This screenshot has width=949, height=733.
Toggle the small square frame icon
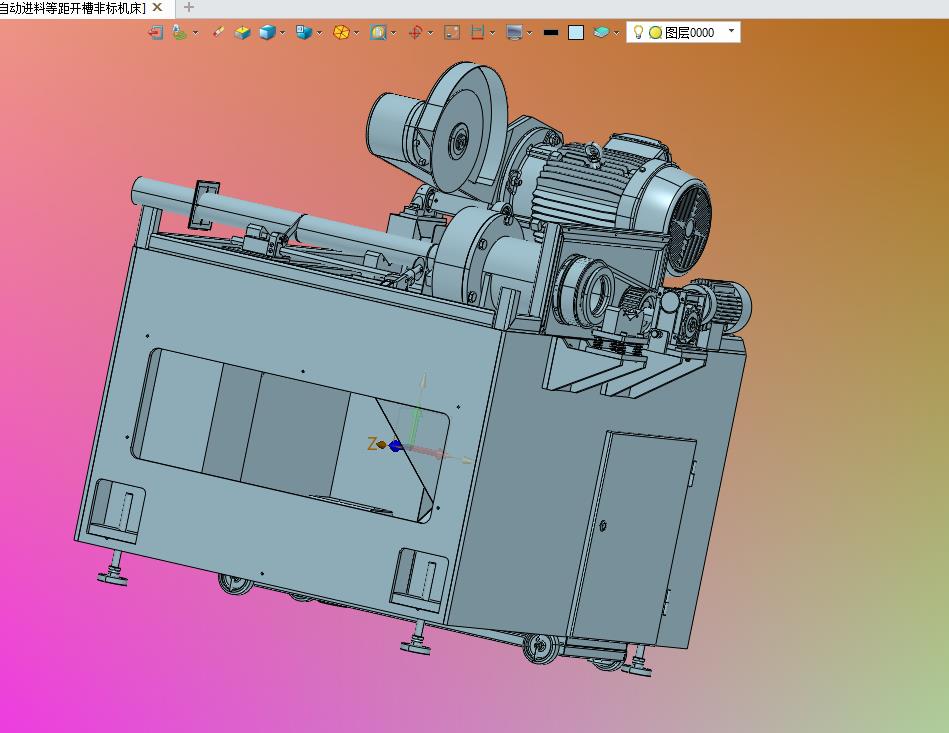452,32
